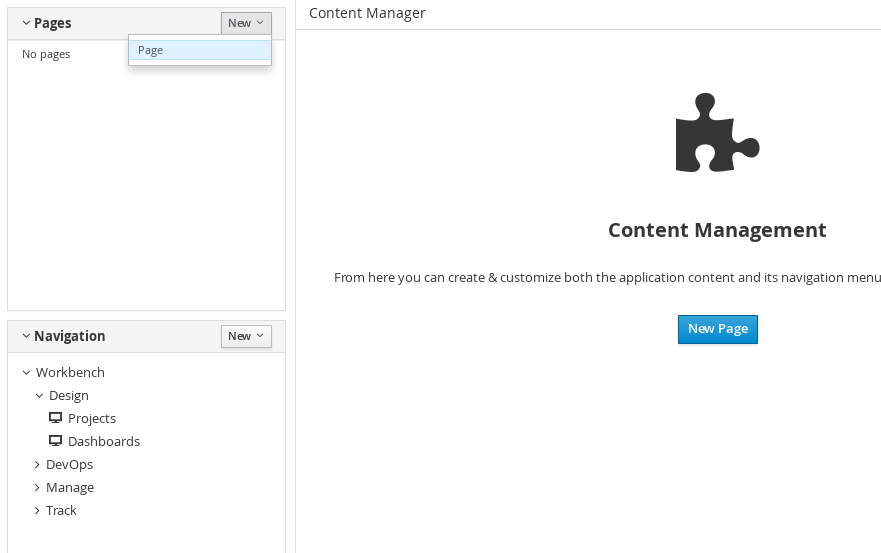This screenshot has width=881, height=553.
Task: Expand the Manage tree node arrow
Action: (x=37, y=488)
